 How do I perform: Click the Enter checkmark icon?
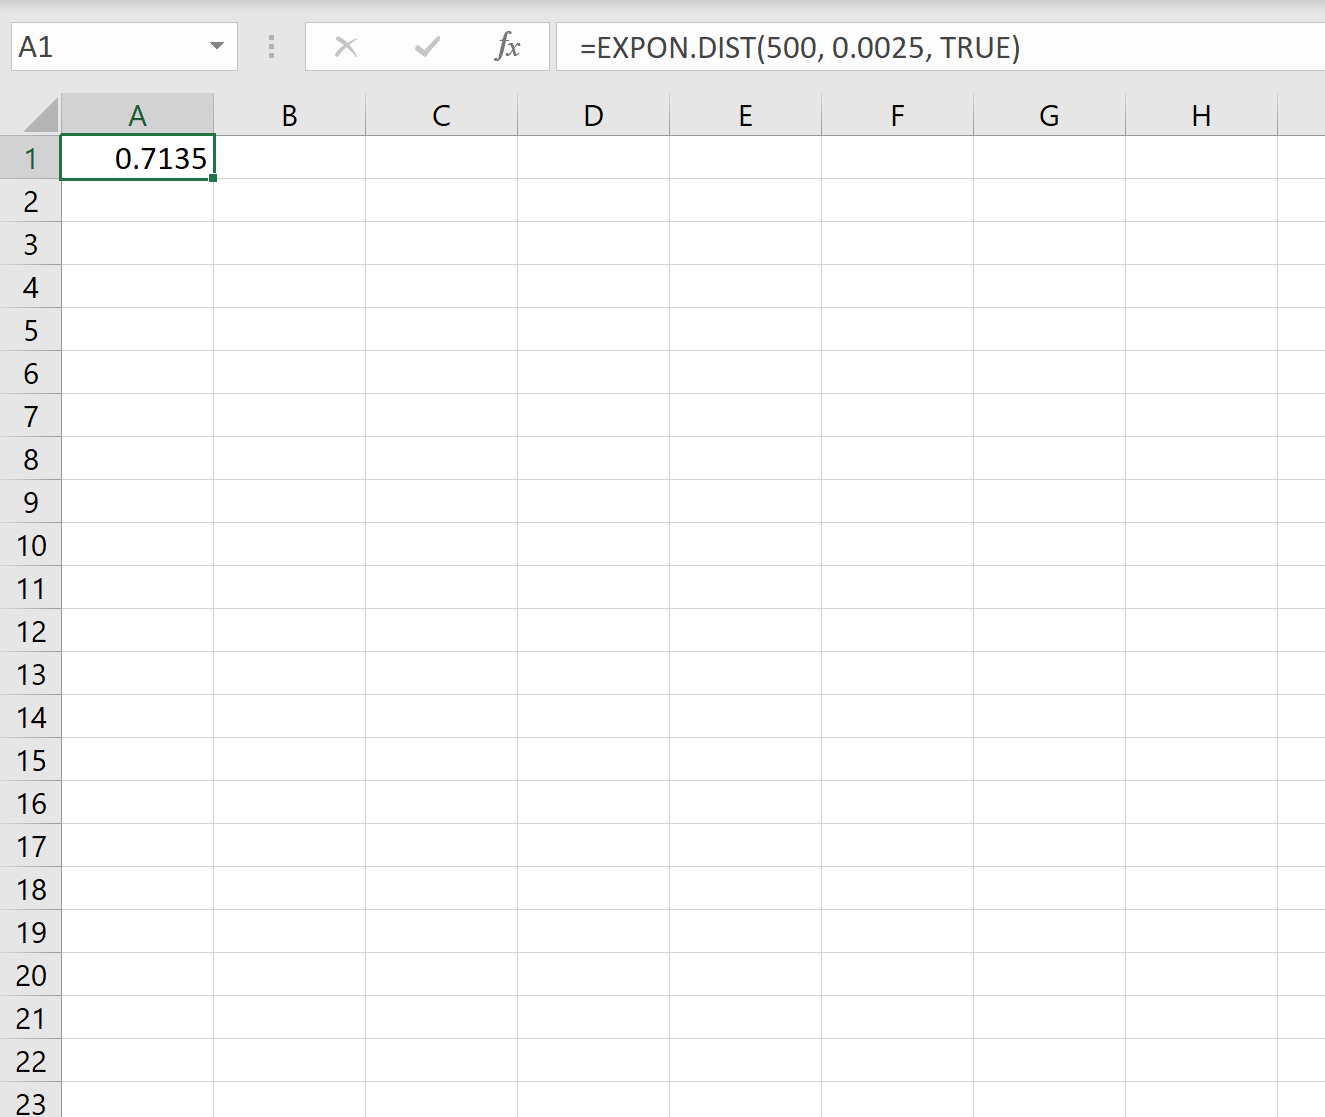[427, 46]
